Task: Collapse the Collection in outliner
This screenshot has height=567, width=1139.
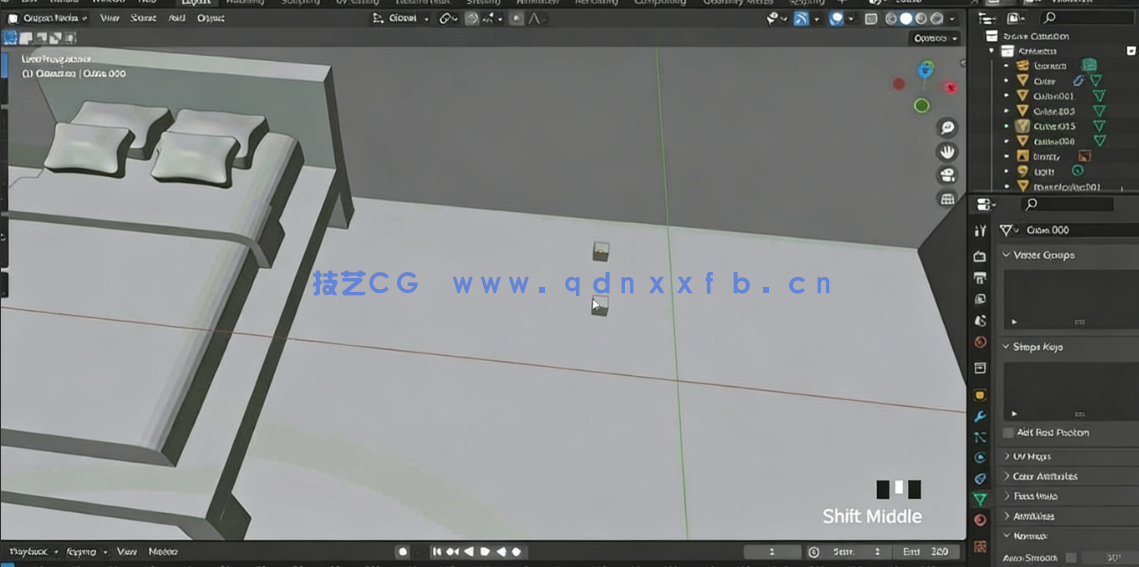Action: point(992,51)
